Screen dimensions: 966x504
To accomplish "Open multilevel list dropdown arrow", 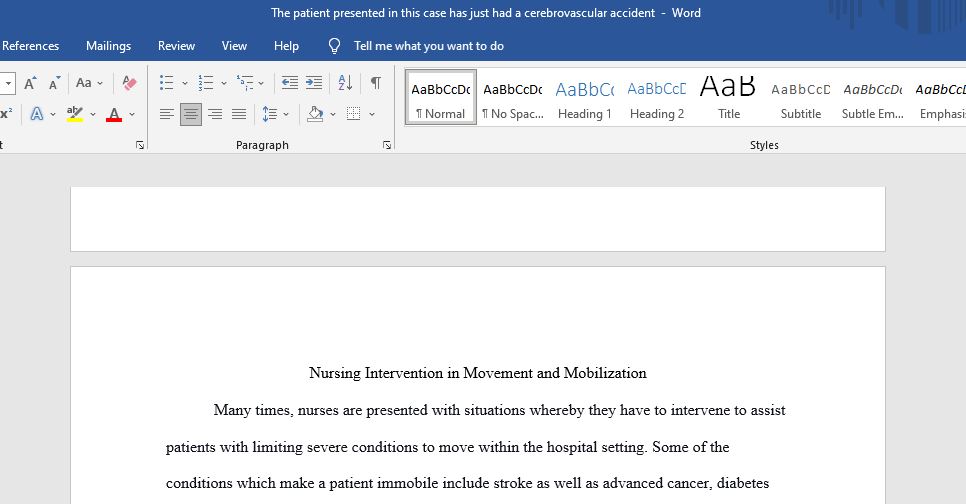I will pos(261,83).
